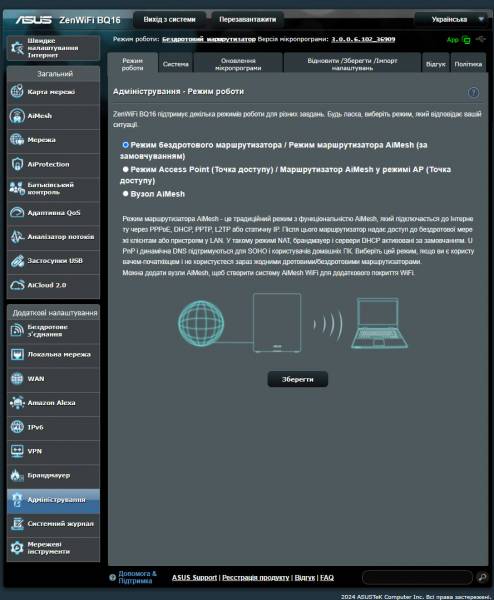494x600 pixels.
Task: Open Батьківський контроль family icon
Action: pyautogui.click(x=17, y=188)
